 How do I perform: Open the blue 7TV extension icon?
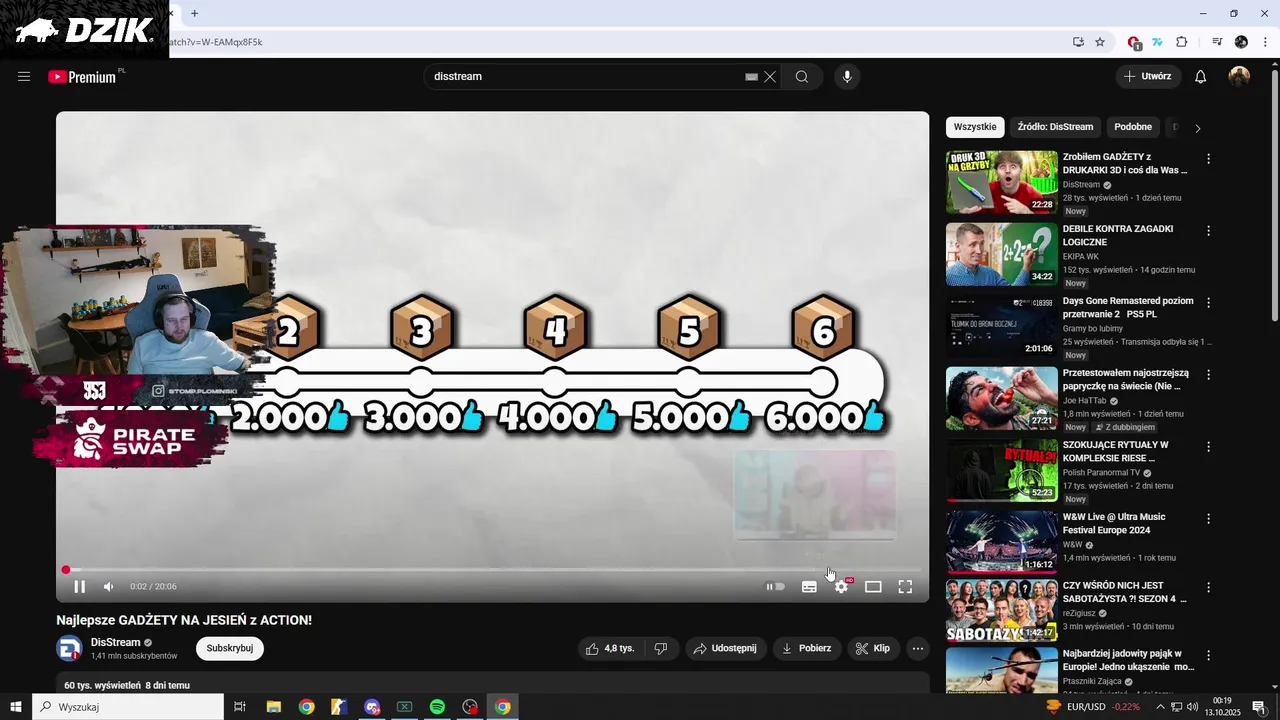(x=1157, y=42)
